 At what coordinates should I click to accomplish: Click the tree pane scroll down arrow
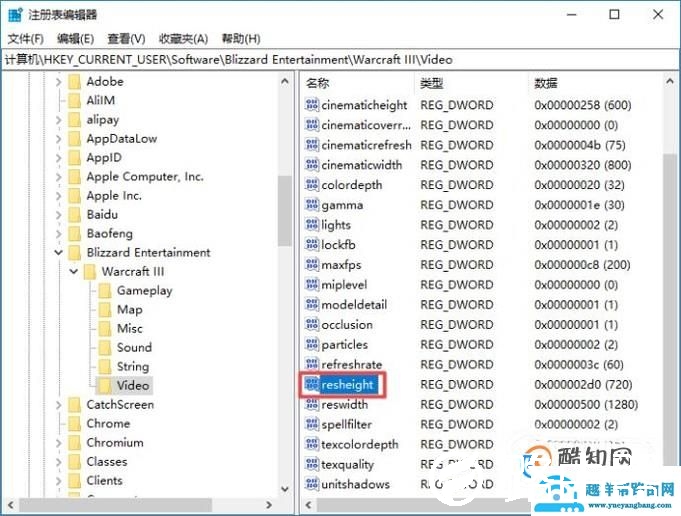coord(285,489)
